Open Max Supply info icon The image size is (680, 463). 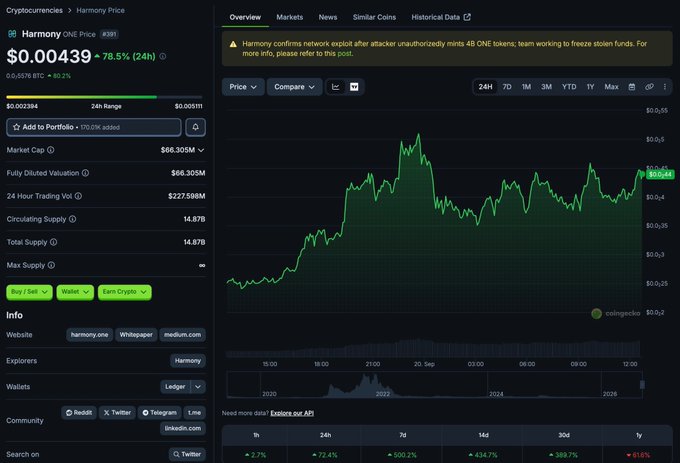(51, 265)
